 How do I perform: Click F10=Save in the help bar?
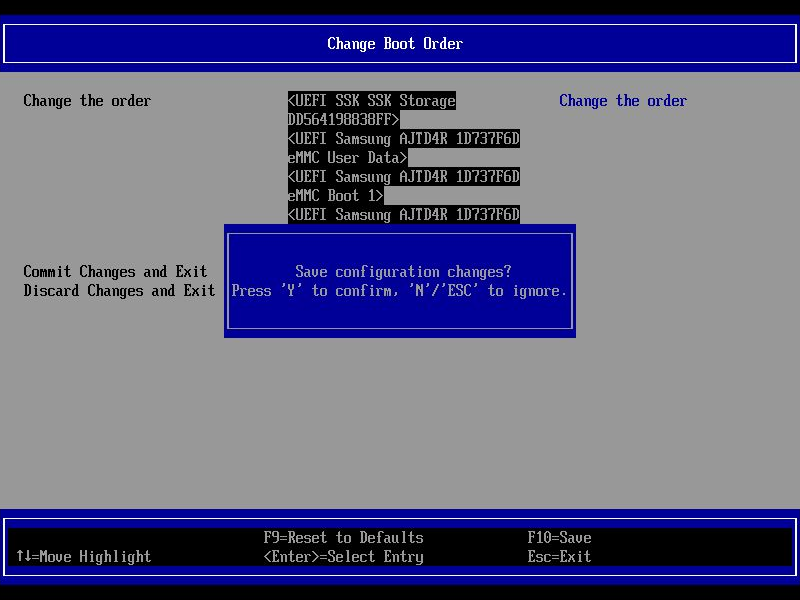[x=559, y=537]
